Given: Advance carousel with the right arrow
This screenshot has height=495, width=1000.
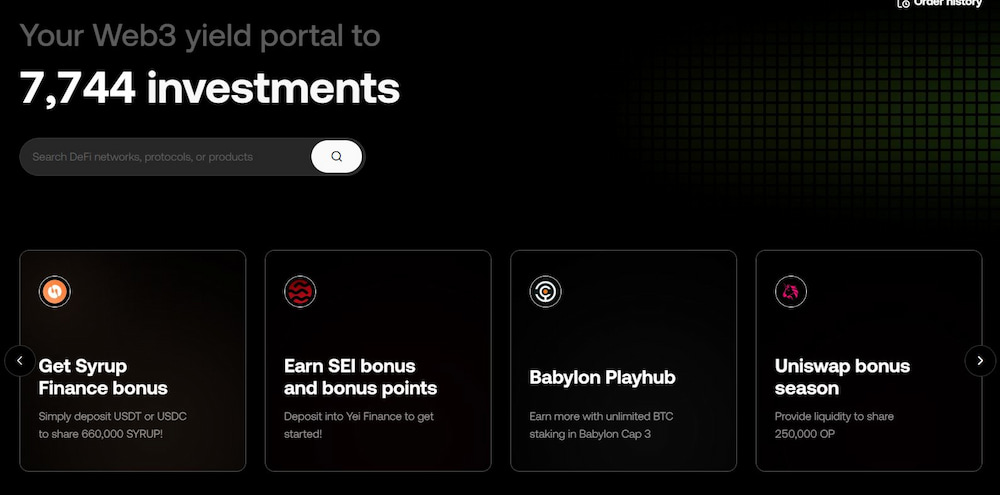Looking at the screenshot, I should (x=980, y=361).
